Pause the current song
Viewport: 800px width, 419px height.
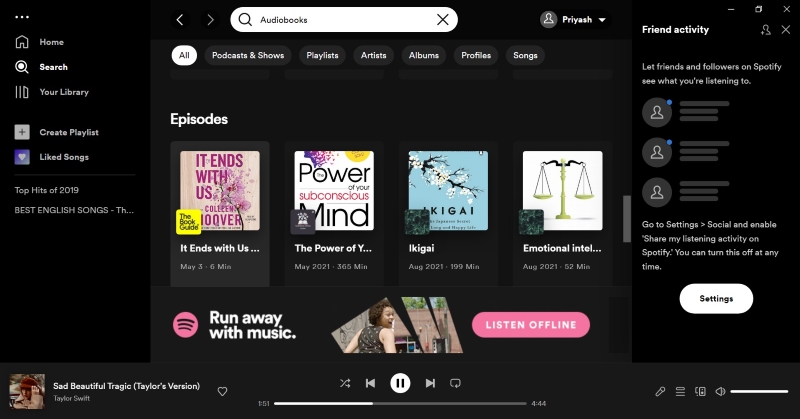[400, 383]
